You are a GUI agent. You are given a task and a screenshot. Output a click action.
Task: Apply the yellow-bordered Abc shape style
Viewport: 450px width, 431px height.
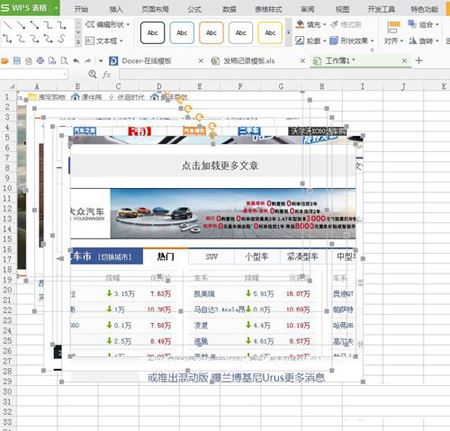pos(270,33)
